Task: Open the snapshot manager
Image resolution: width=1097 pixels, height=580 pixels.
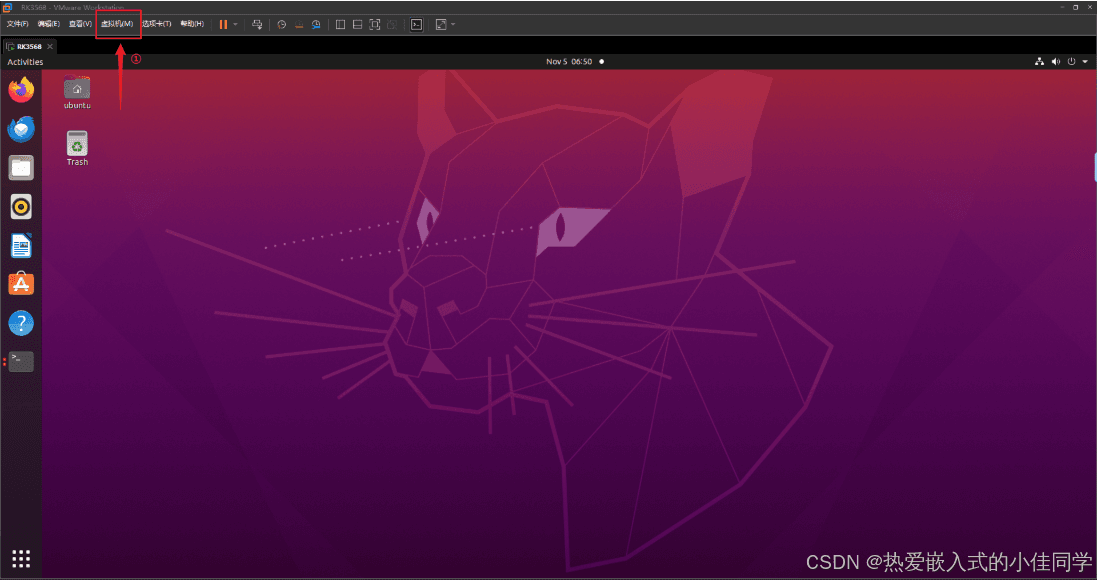Action: point(316,24)
